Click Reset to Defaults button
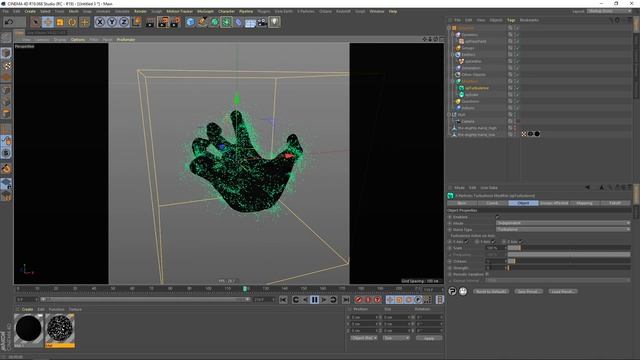Image resolution: width=640 pixels, height=360 pixels. 491,291
